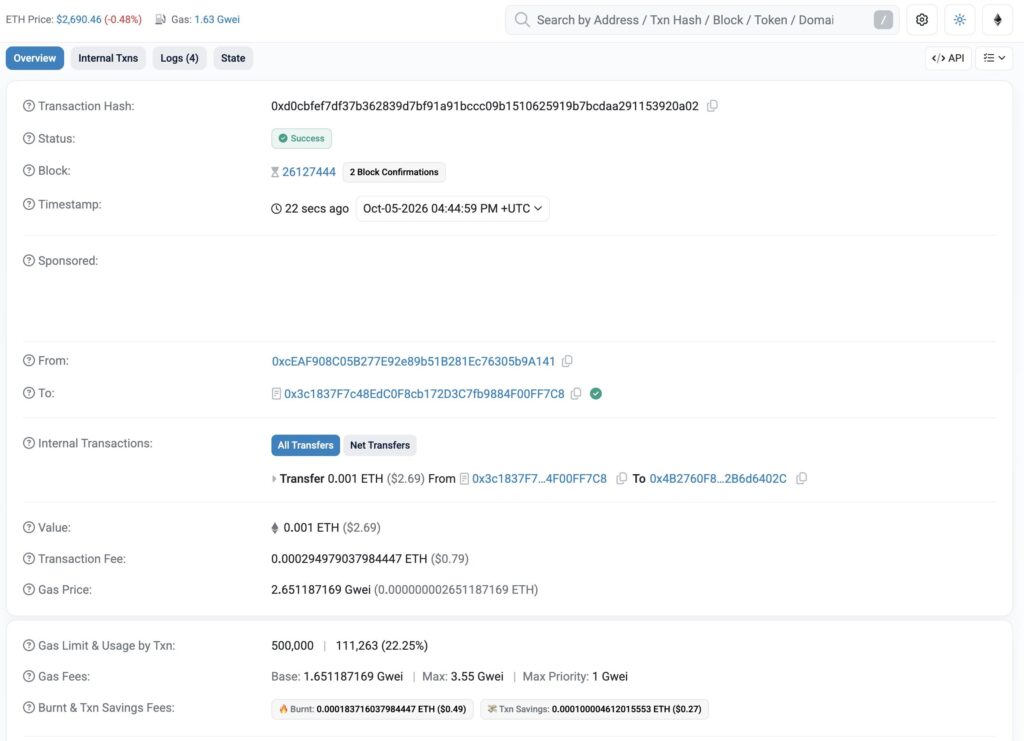The width and height of the screenshot is (1024, 741).
Task: Open site settings gear icon
Action: click(921, 20)
